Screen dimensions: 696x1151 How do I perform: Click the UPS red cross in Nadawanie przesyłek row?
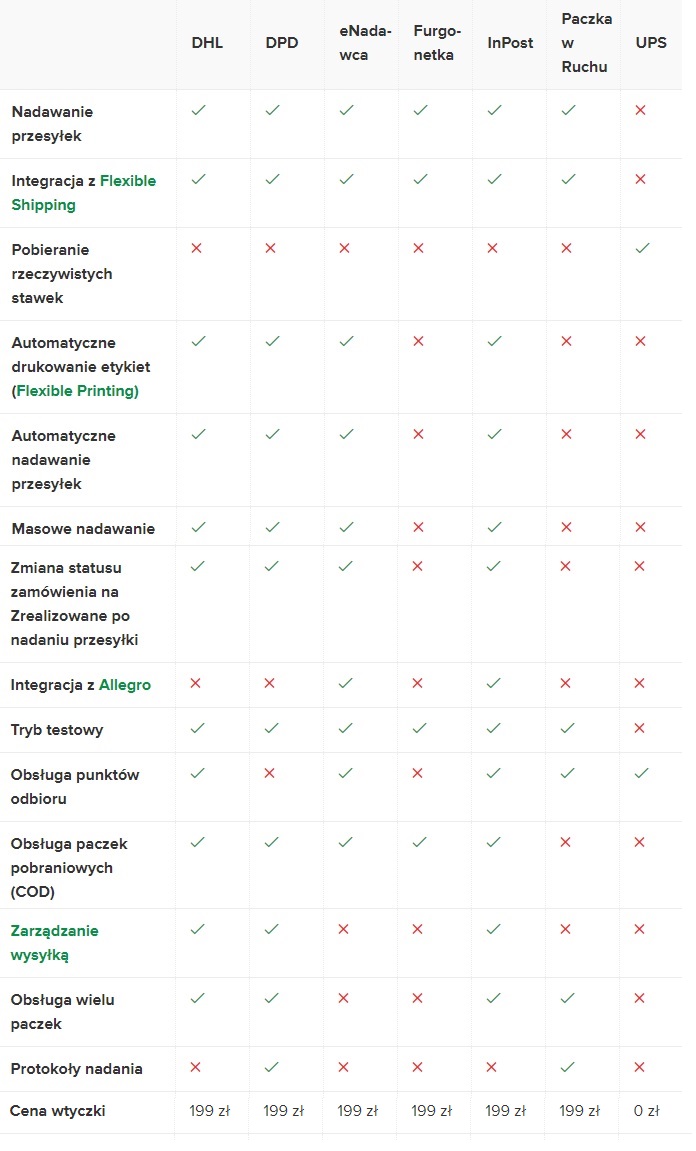coord(641,110)
